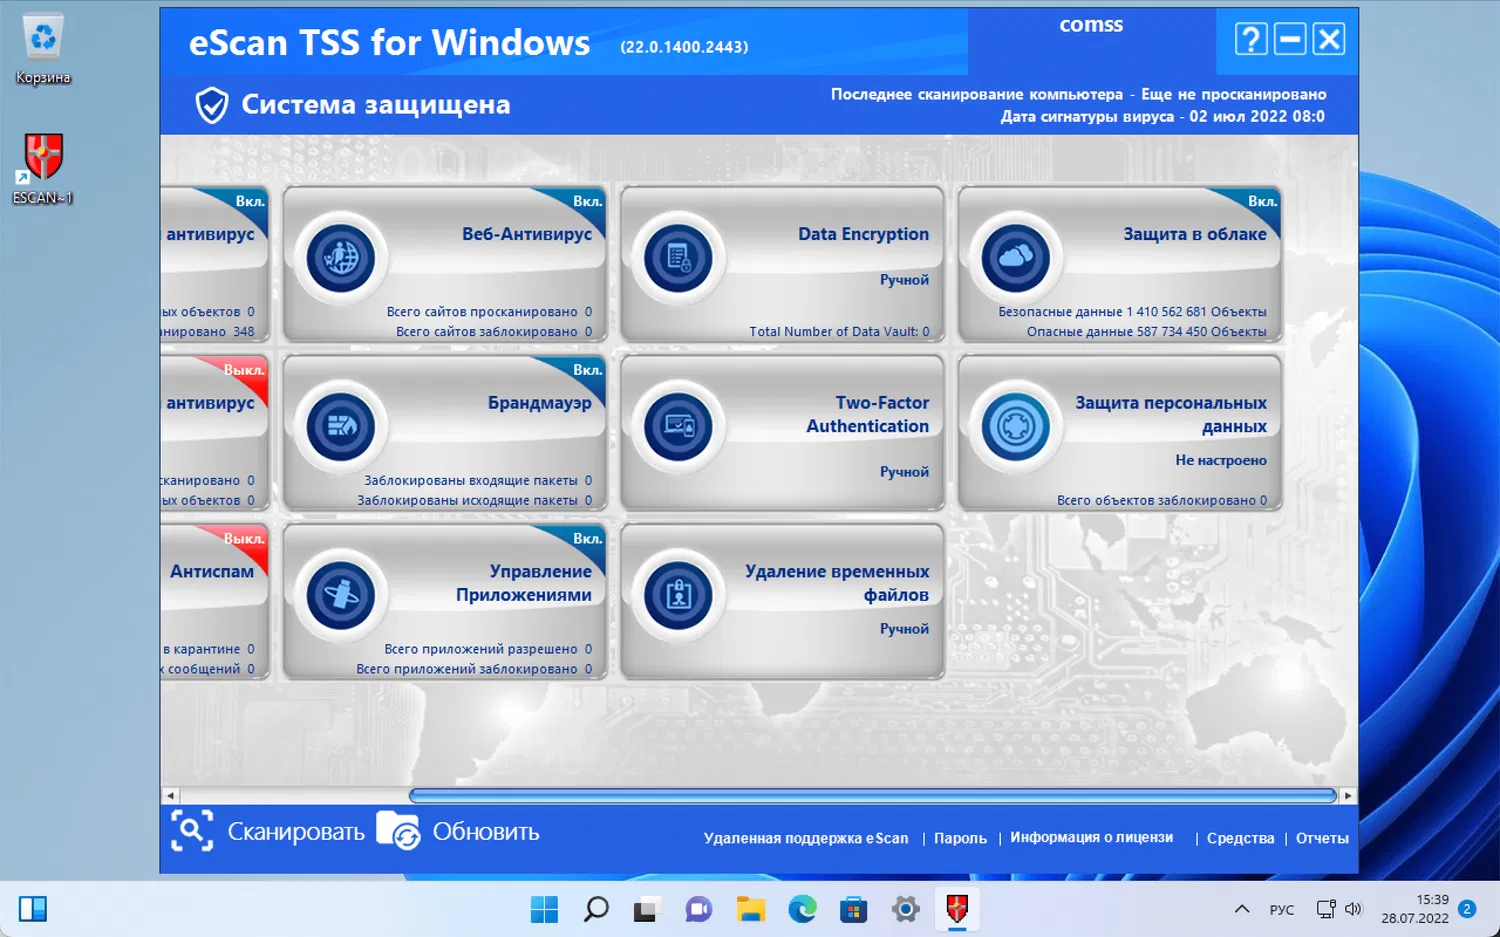Click the scrollbar right arrow
This screenshot has height=937, width=1500.
coord(1348,796)
